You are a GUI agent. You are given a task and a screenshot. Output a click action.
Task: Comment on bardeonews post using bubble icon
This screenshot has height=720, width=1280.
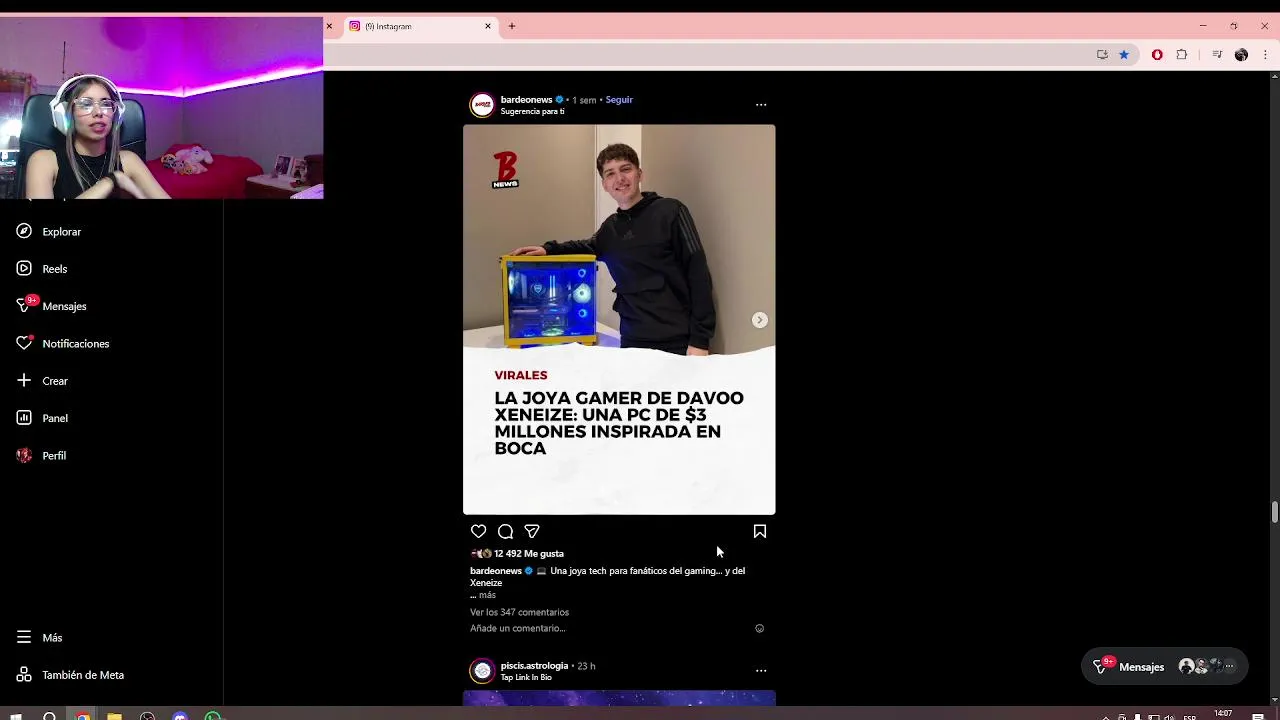[x=505, y=532]
